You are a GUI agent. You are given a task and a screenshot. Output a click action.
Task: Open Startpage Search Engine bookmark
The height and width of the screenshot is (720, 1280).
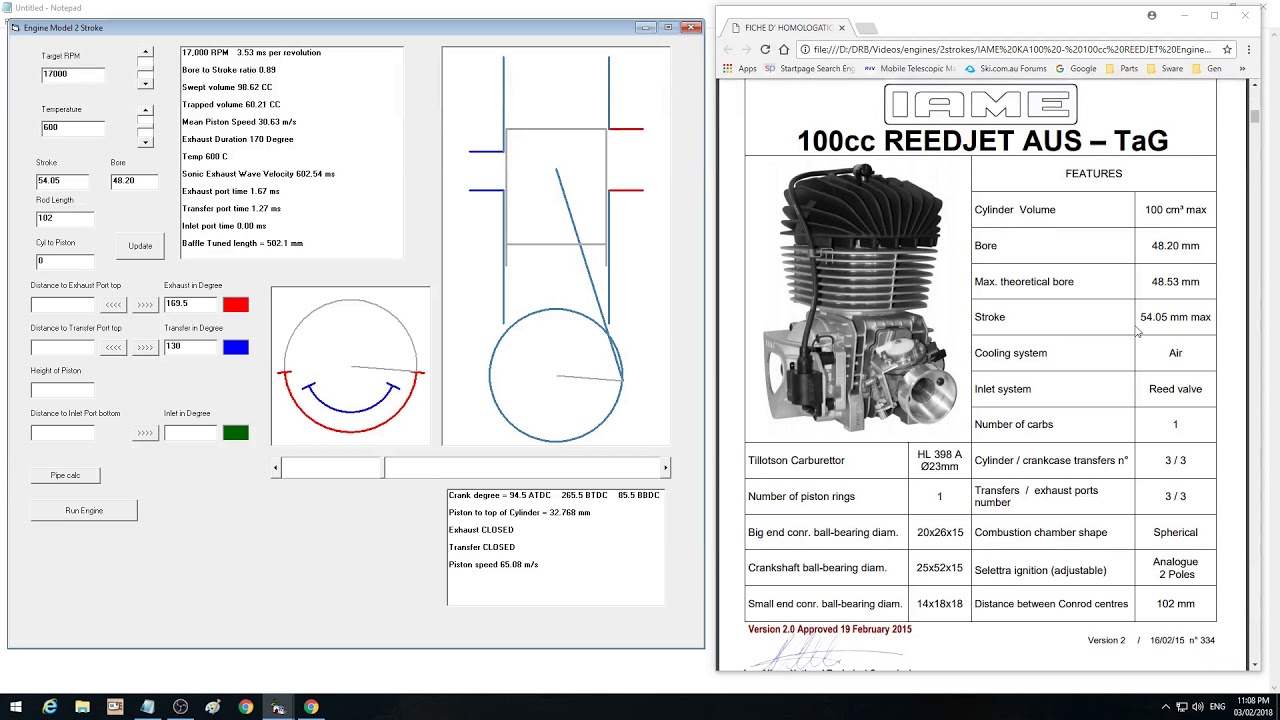[x=809, y=69]
